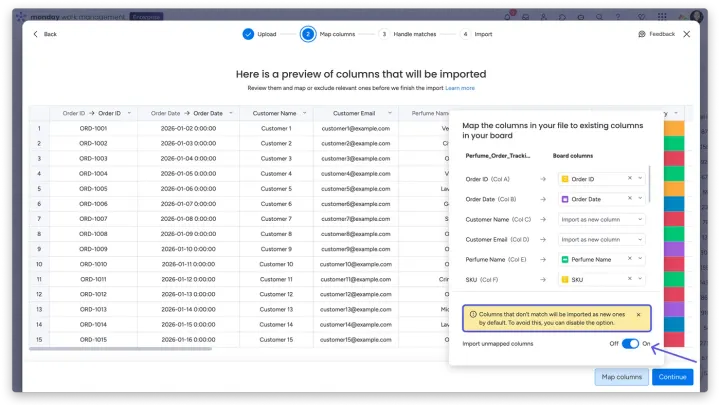Click the monday work management logo

click(70, 17)
